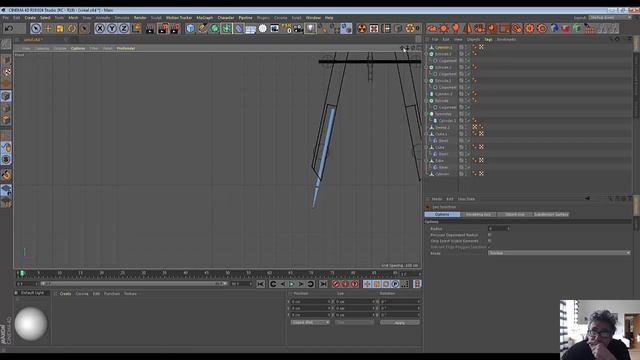Switch to Edges mode

[x=6, y=108]
